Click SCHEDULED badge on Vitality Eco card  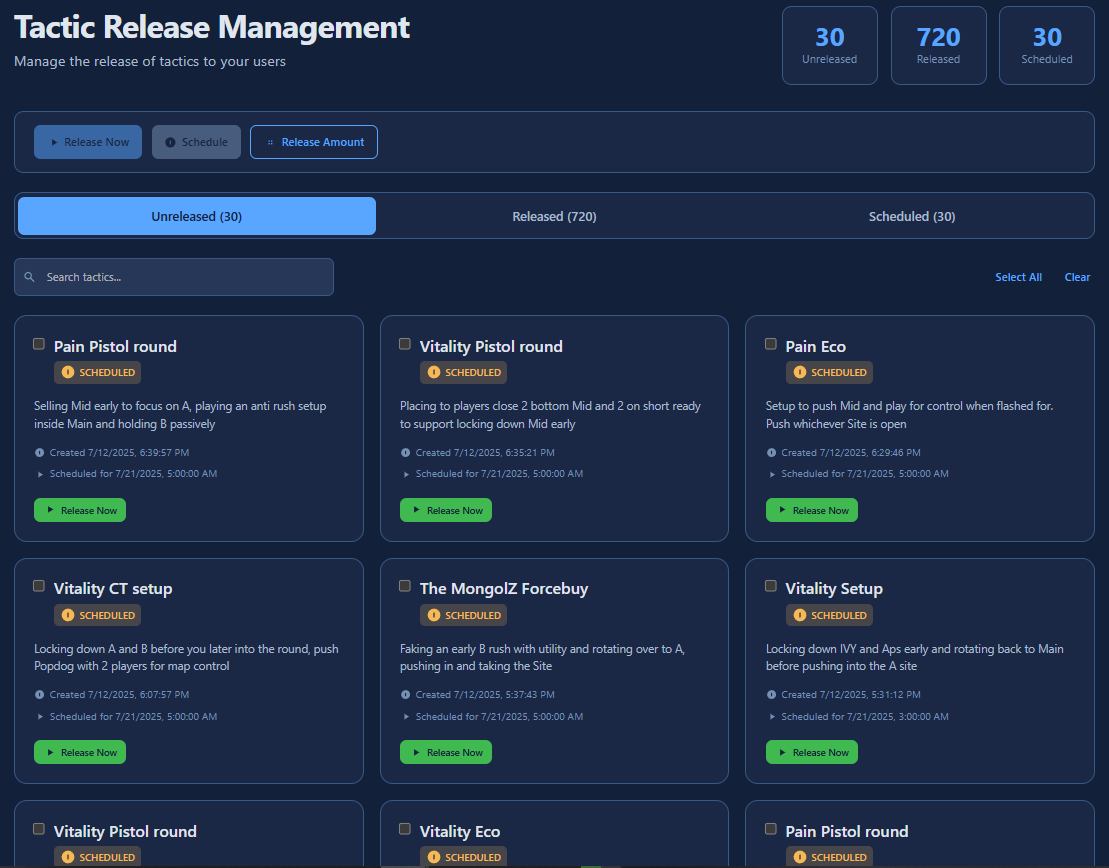[463, 857]
